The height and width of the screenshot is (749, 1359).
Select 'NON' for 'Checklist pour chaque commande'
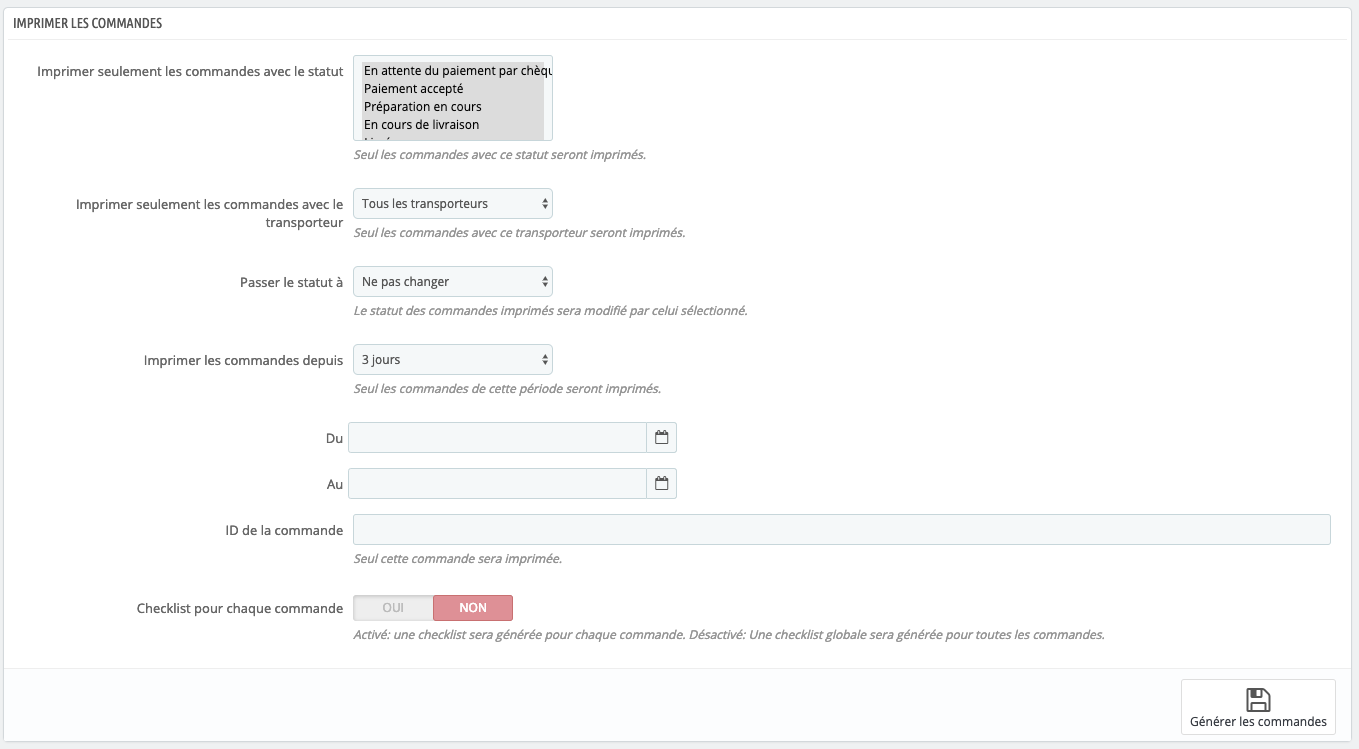pos(473,607)
